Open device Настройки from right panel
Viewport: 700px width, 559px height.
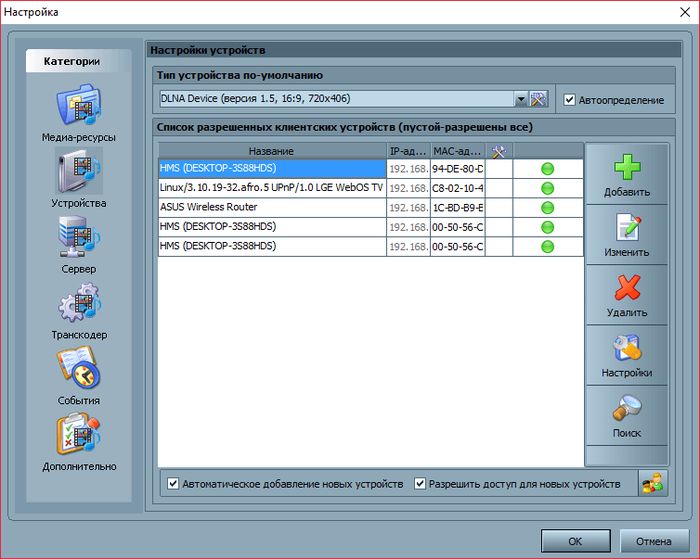click(x=626, y=353)
